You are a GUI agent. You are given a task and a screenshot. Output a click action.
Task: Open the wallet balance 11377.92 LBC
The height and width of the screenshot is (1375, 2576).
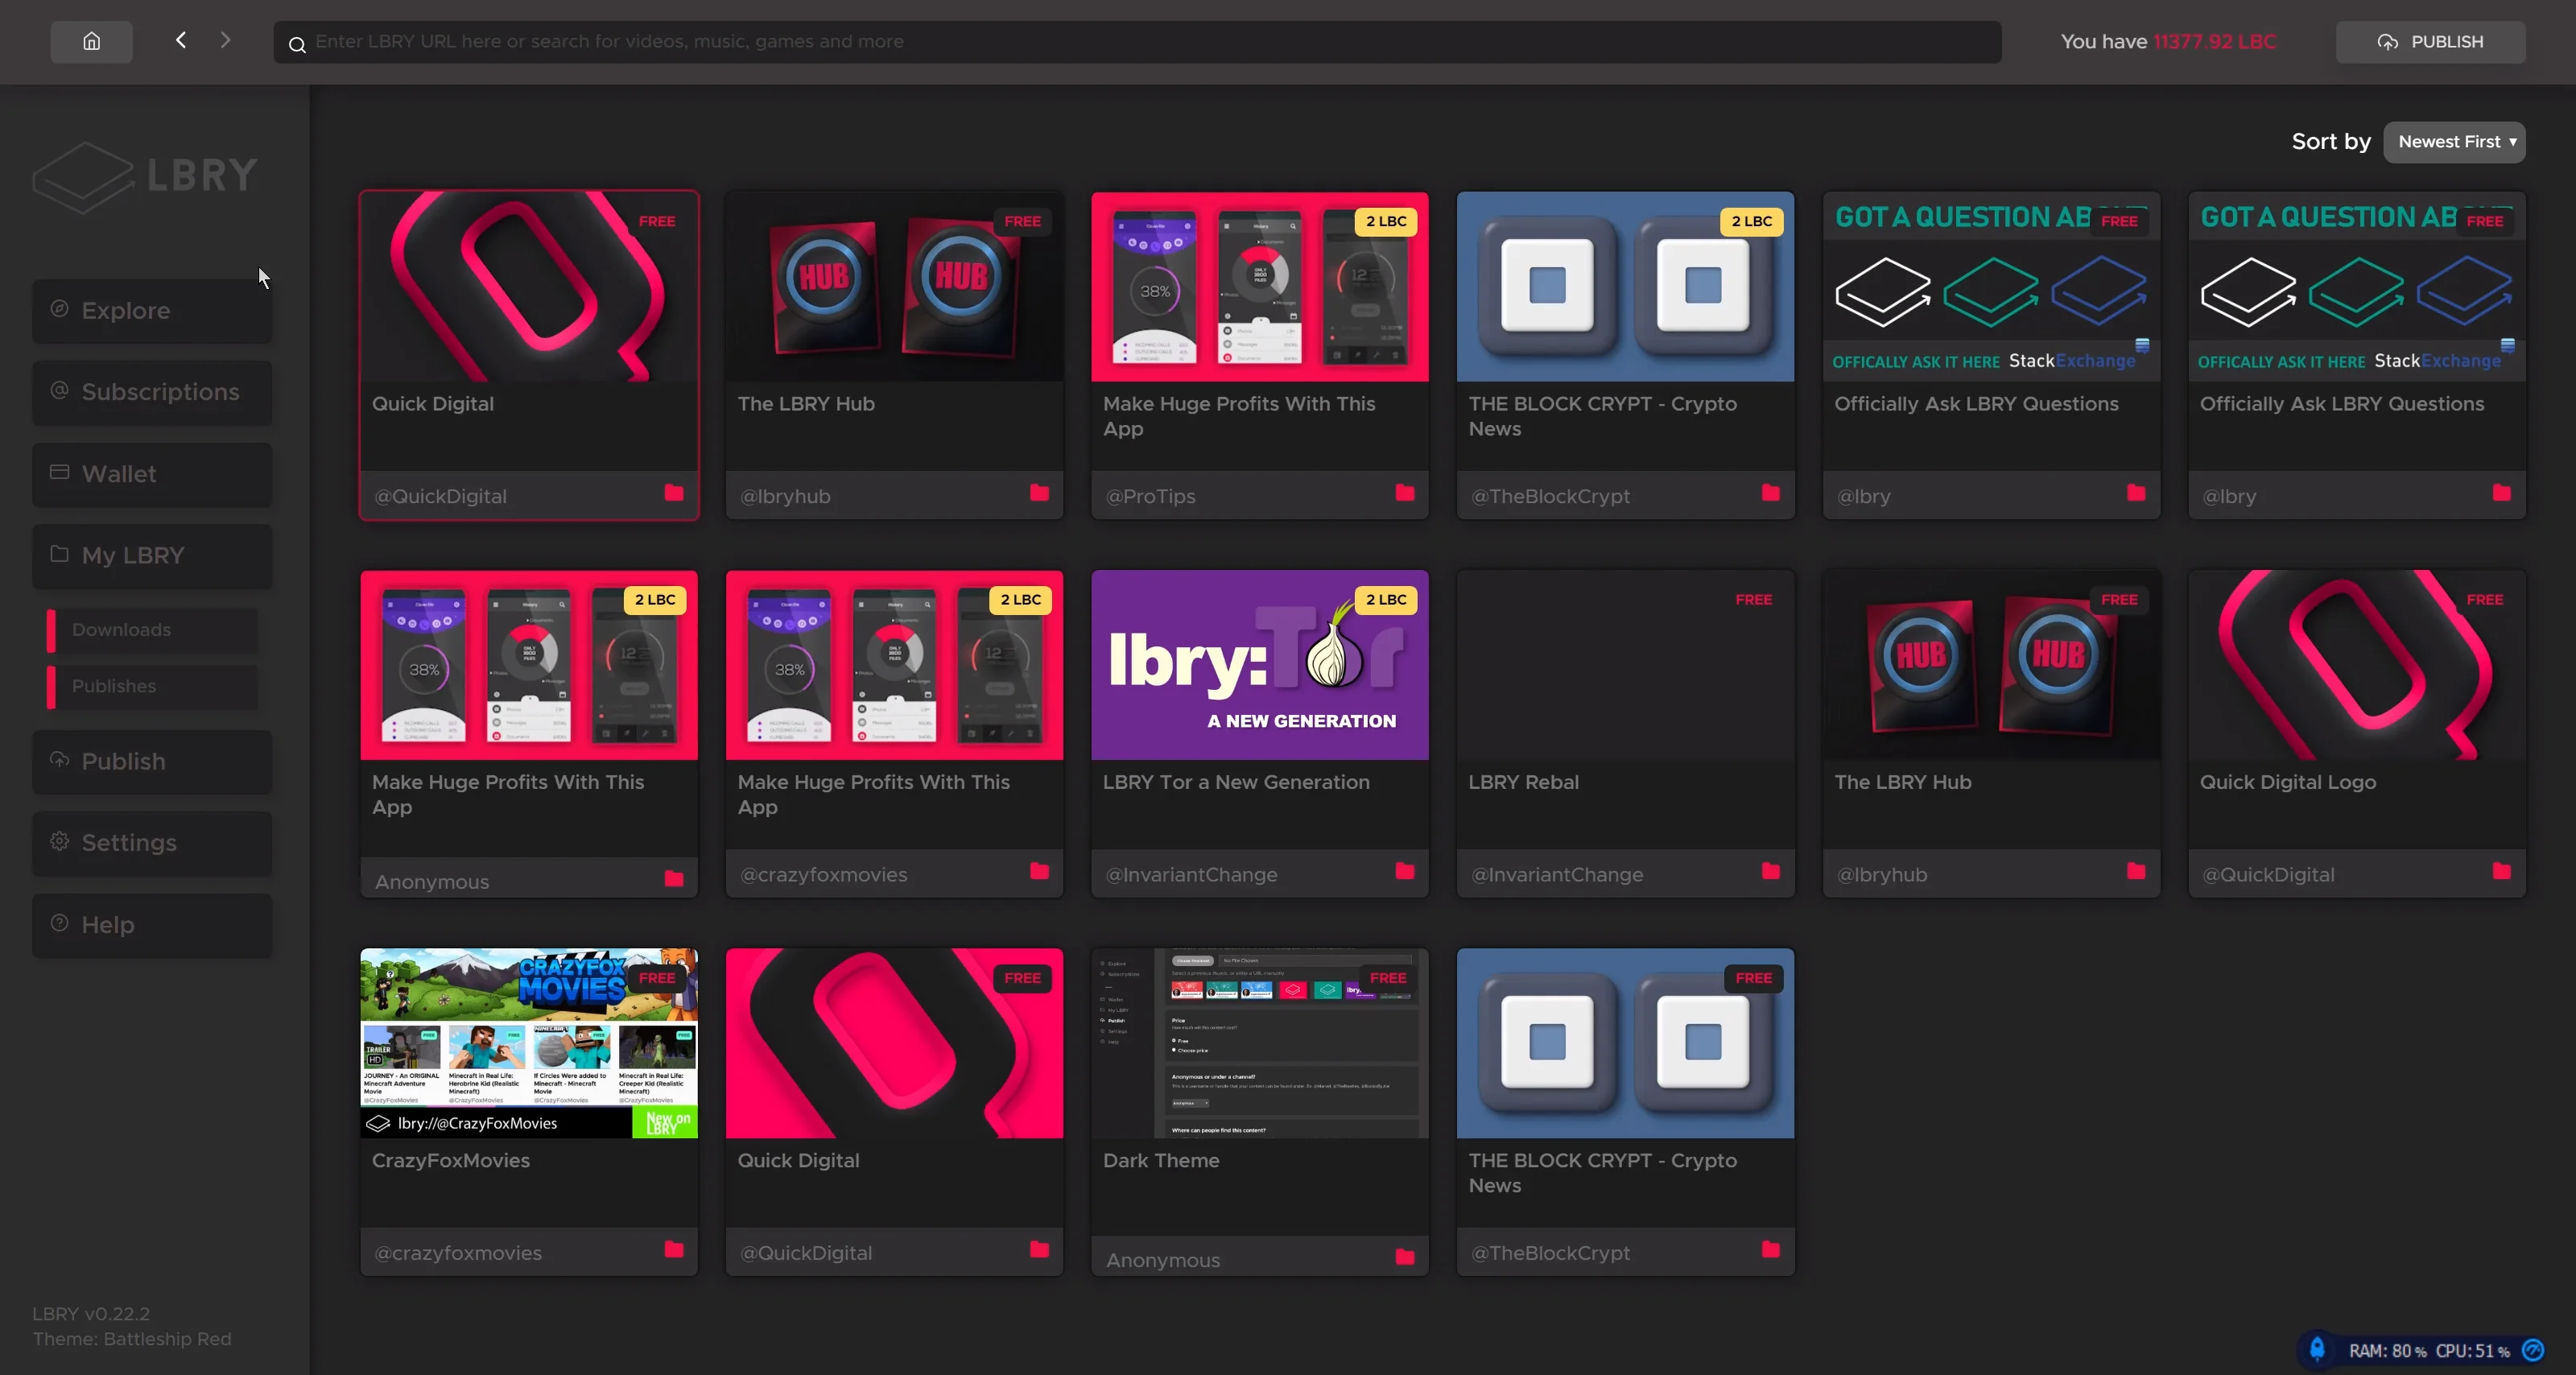[2214, 42]
